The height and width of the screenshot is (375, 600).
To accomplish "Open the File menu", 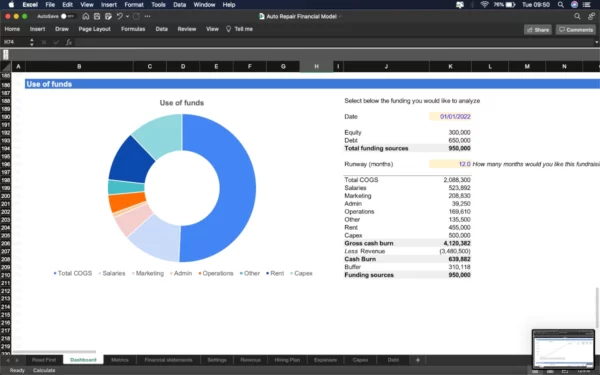I will coord(50,5).
